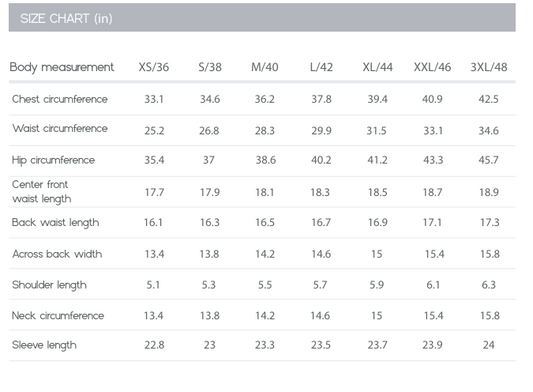This screenshot has width=533, height=392.
Task: Select the Hip circumference row label
Action: (x=53, y=160)
